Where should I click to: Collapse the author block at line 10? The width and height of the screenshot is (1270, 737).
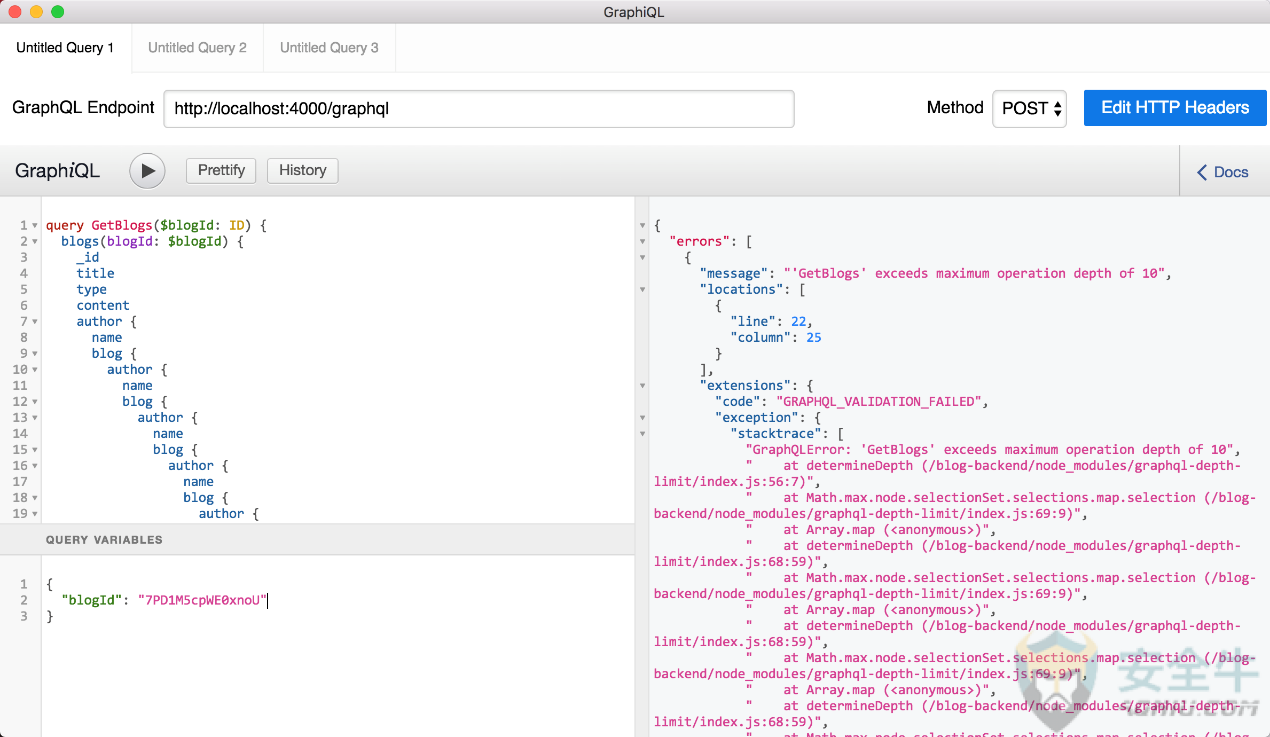[x=35, y=370]
